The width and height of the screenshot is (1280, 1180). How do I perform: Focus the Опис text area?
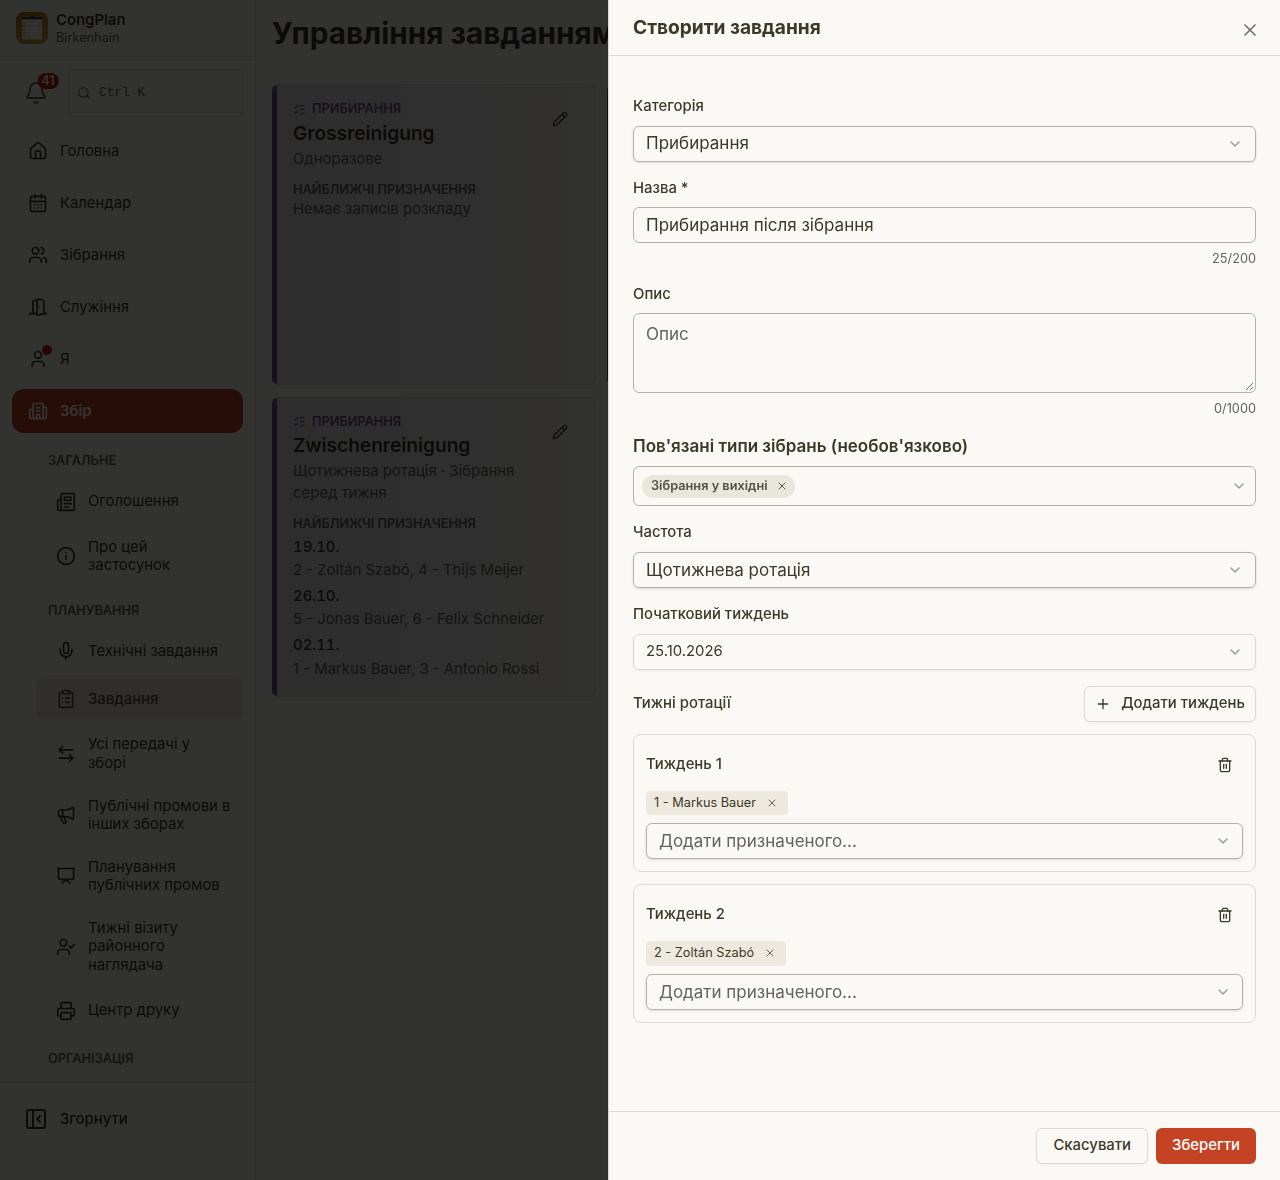coord(944,353)
